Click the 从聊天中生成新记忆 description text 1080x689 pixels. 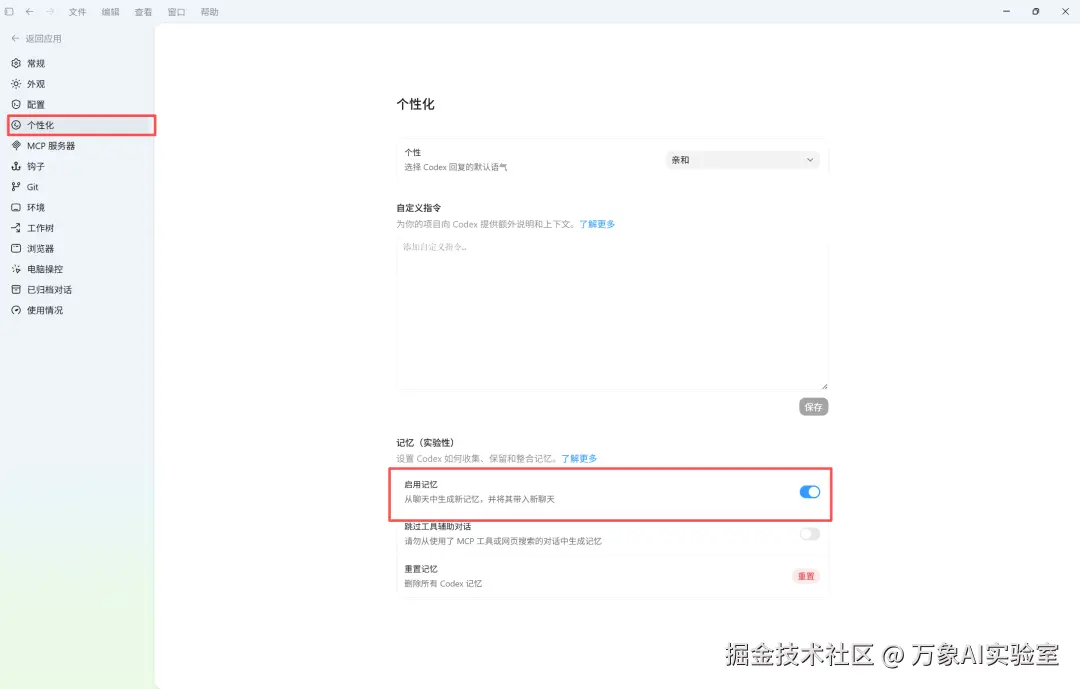click(x=479, y=499)
